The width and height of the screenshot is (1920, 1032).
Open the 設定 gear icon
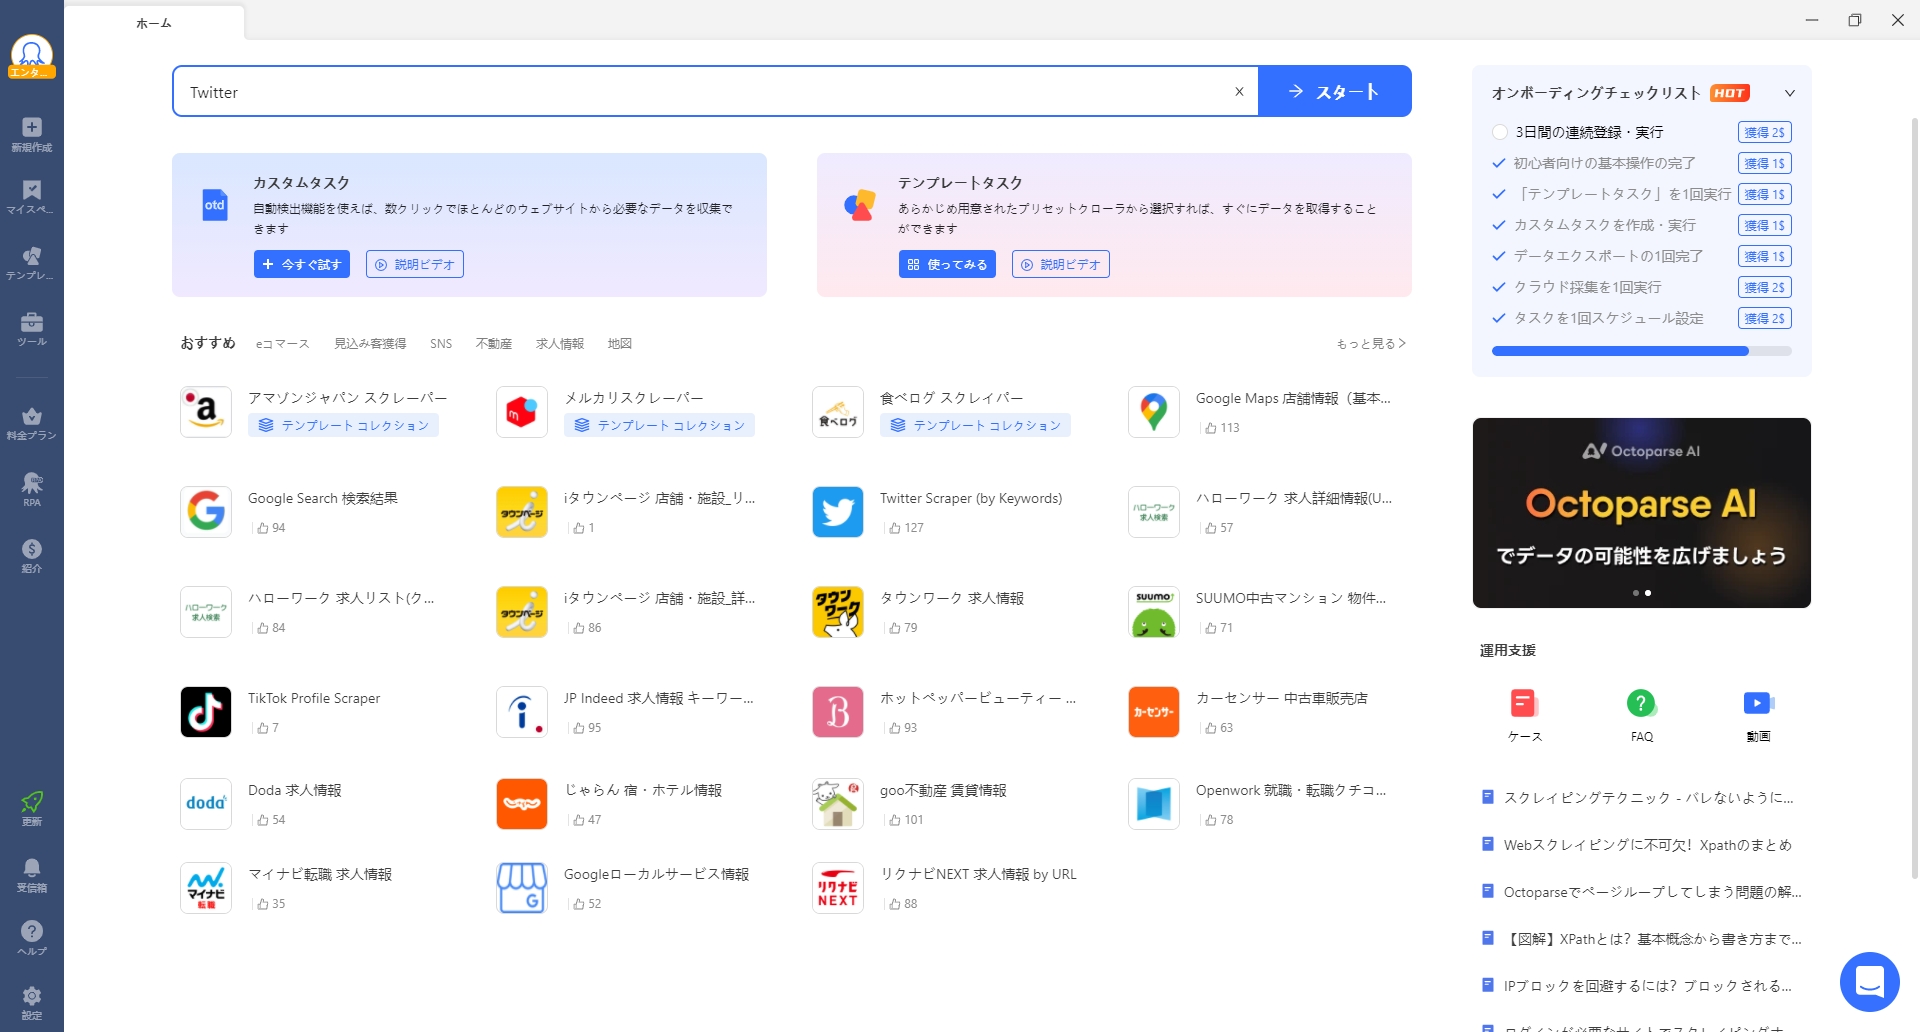(32, 1002)
